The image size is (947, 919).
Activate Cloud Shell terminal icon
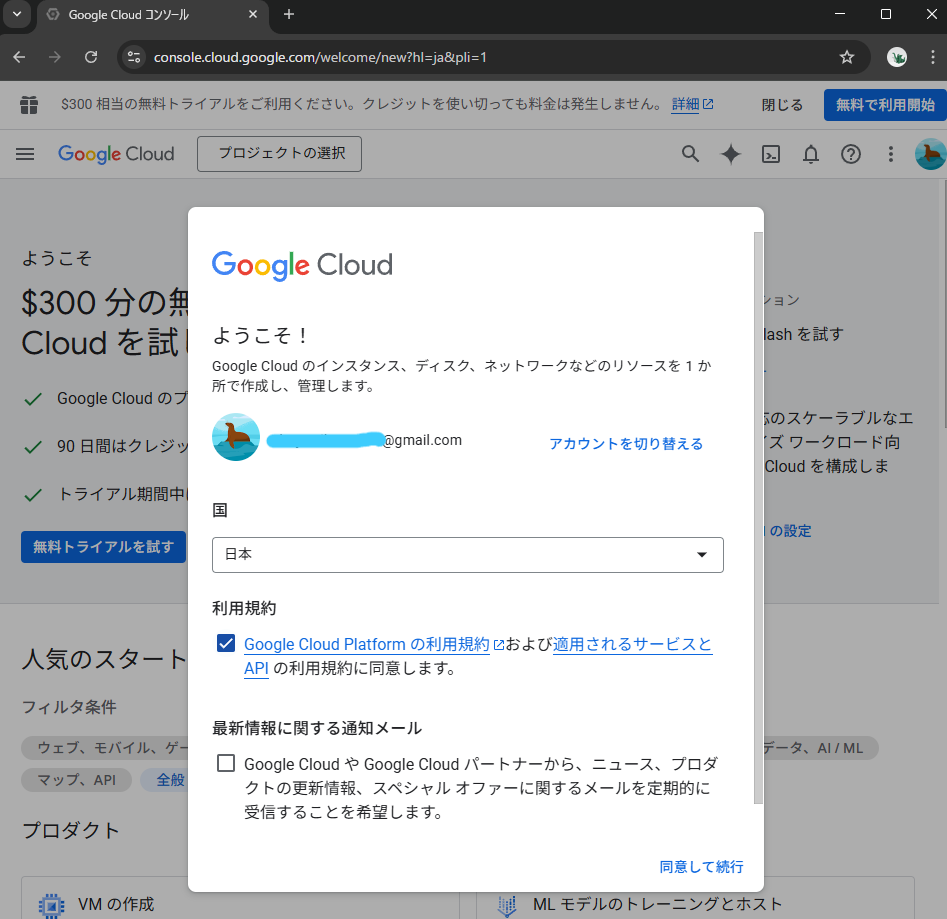coord(771,154)
